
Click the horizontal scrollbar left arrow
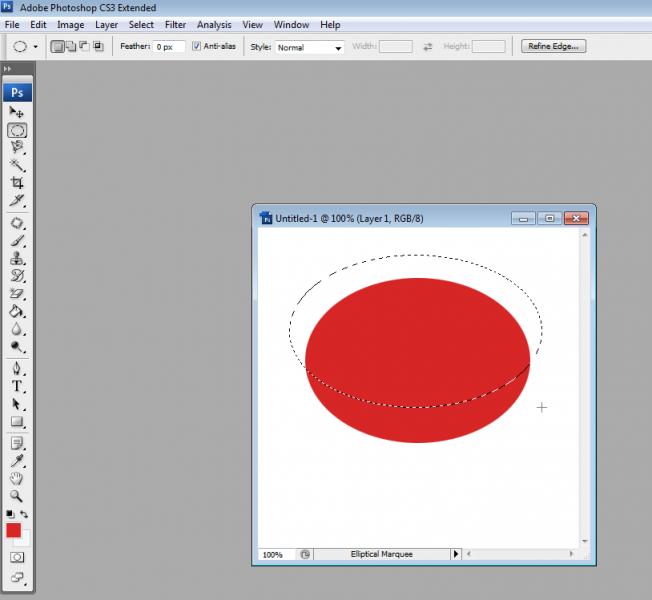coord(469,553)
